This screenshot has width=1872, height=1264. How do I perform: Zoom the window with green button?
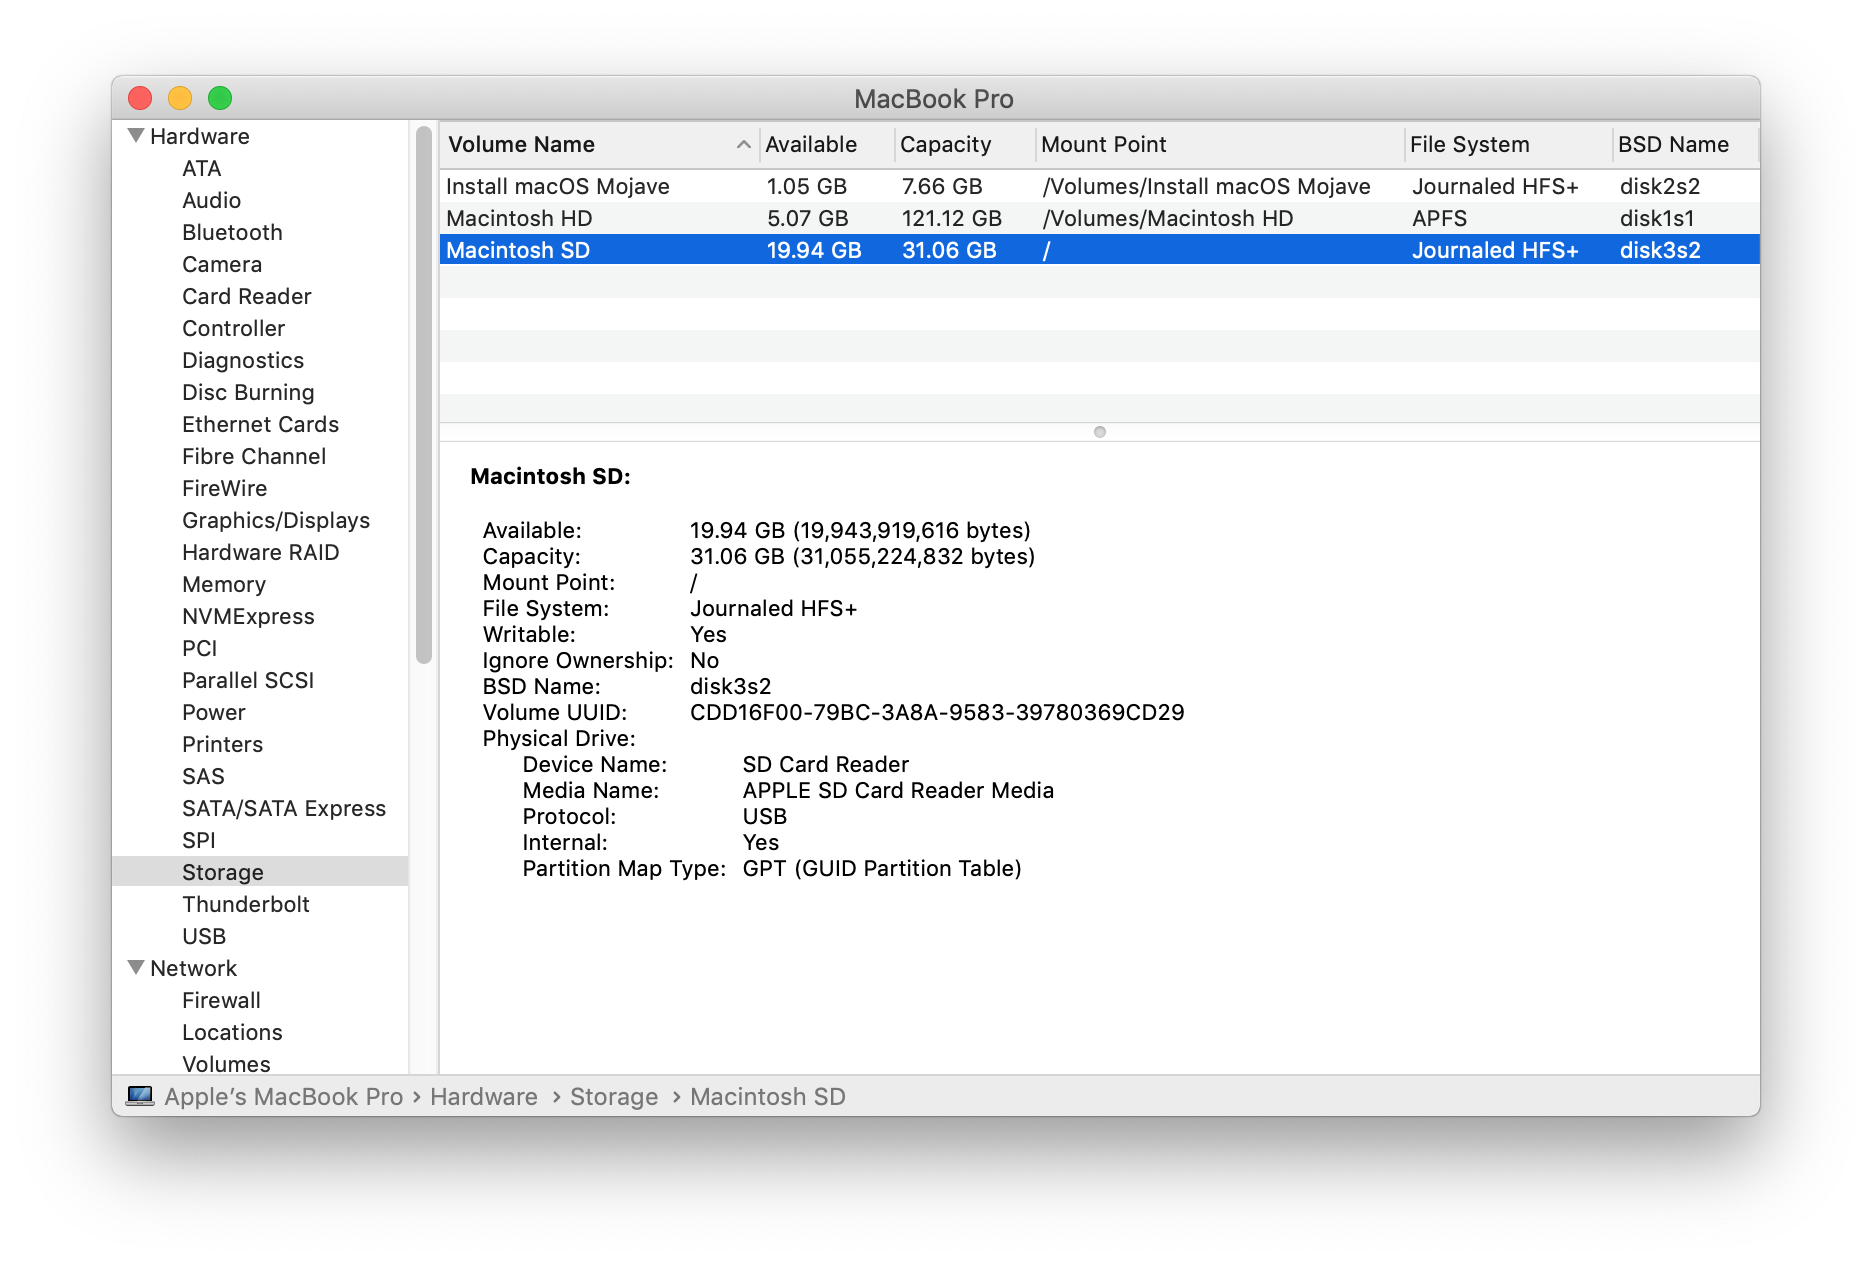click(220, 98)
